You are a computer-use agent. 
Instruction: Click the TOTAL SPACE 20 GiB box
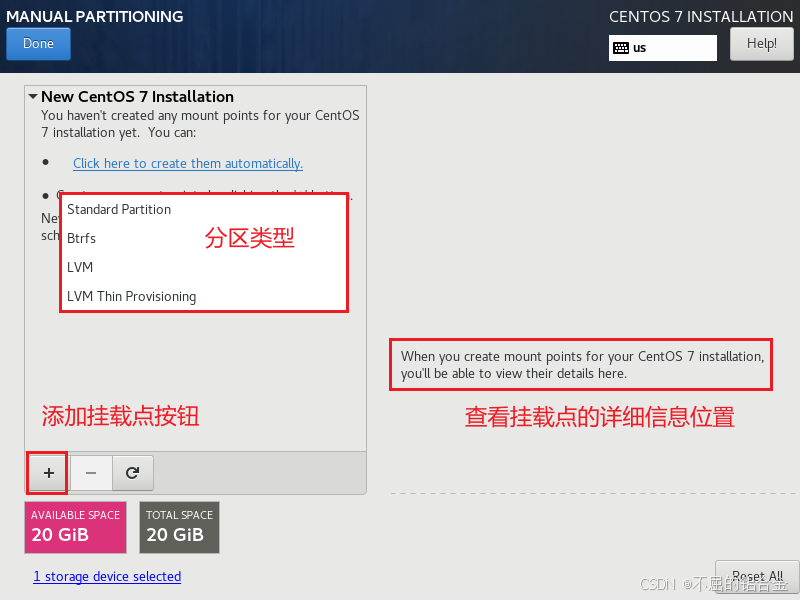pyautogui.click(x=180, y=528)
